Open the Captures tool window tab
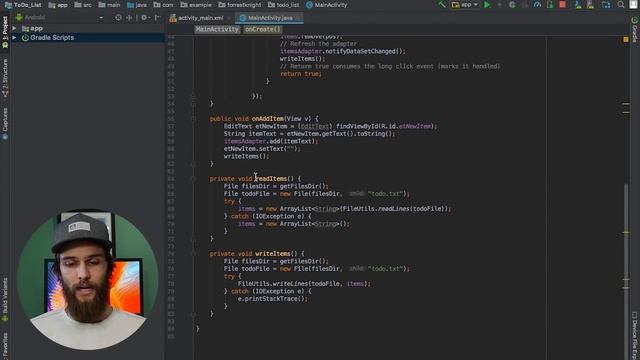This screenshot has width=640, height=360. [5, 124]
